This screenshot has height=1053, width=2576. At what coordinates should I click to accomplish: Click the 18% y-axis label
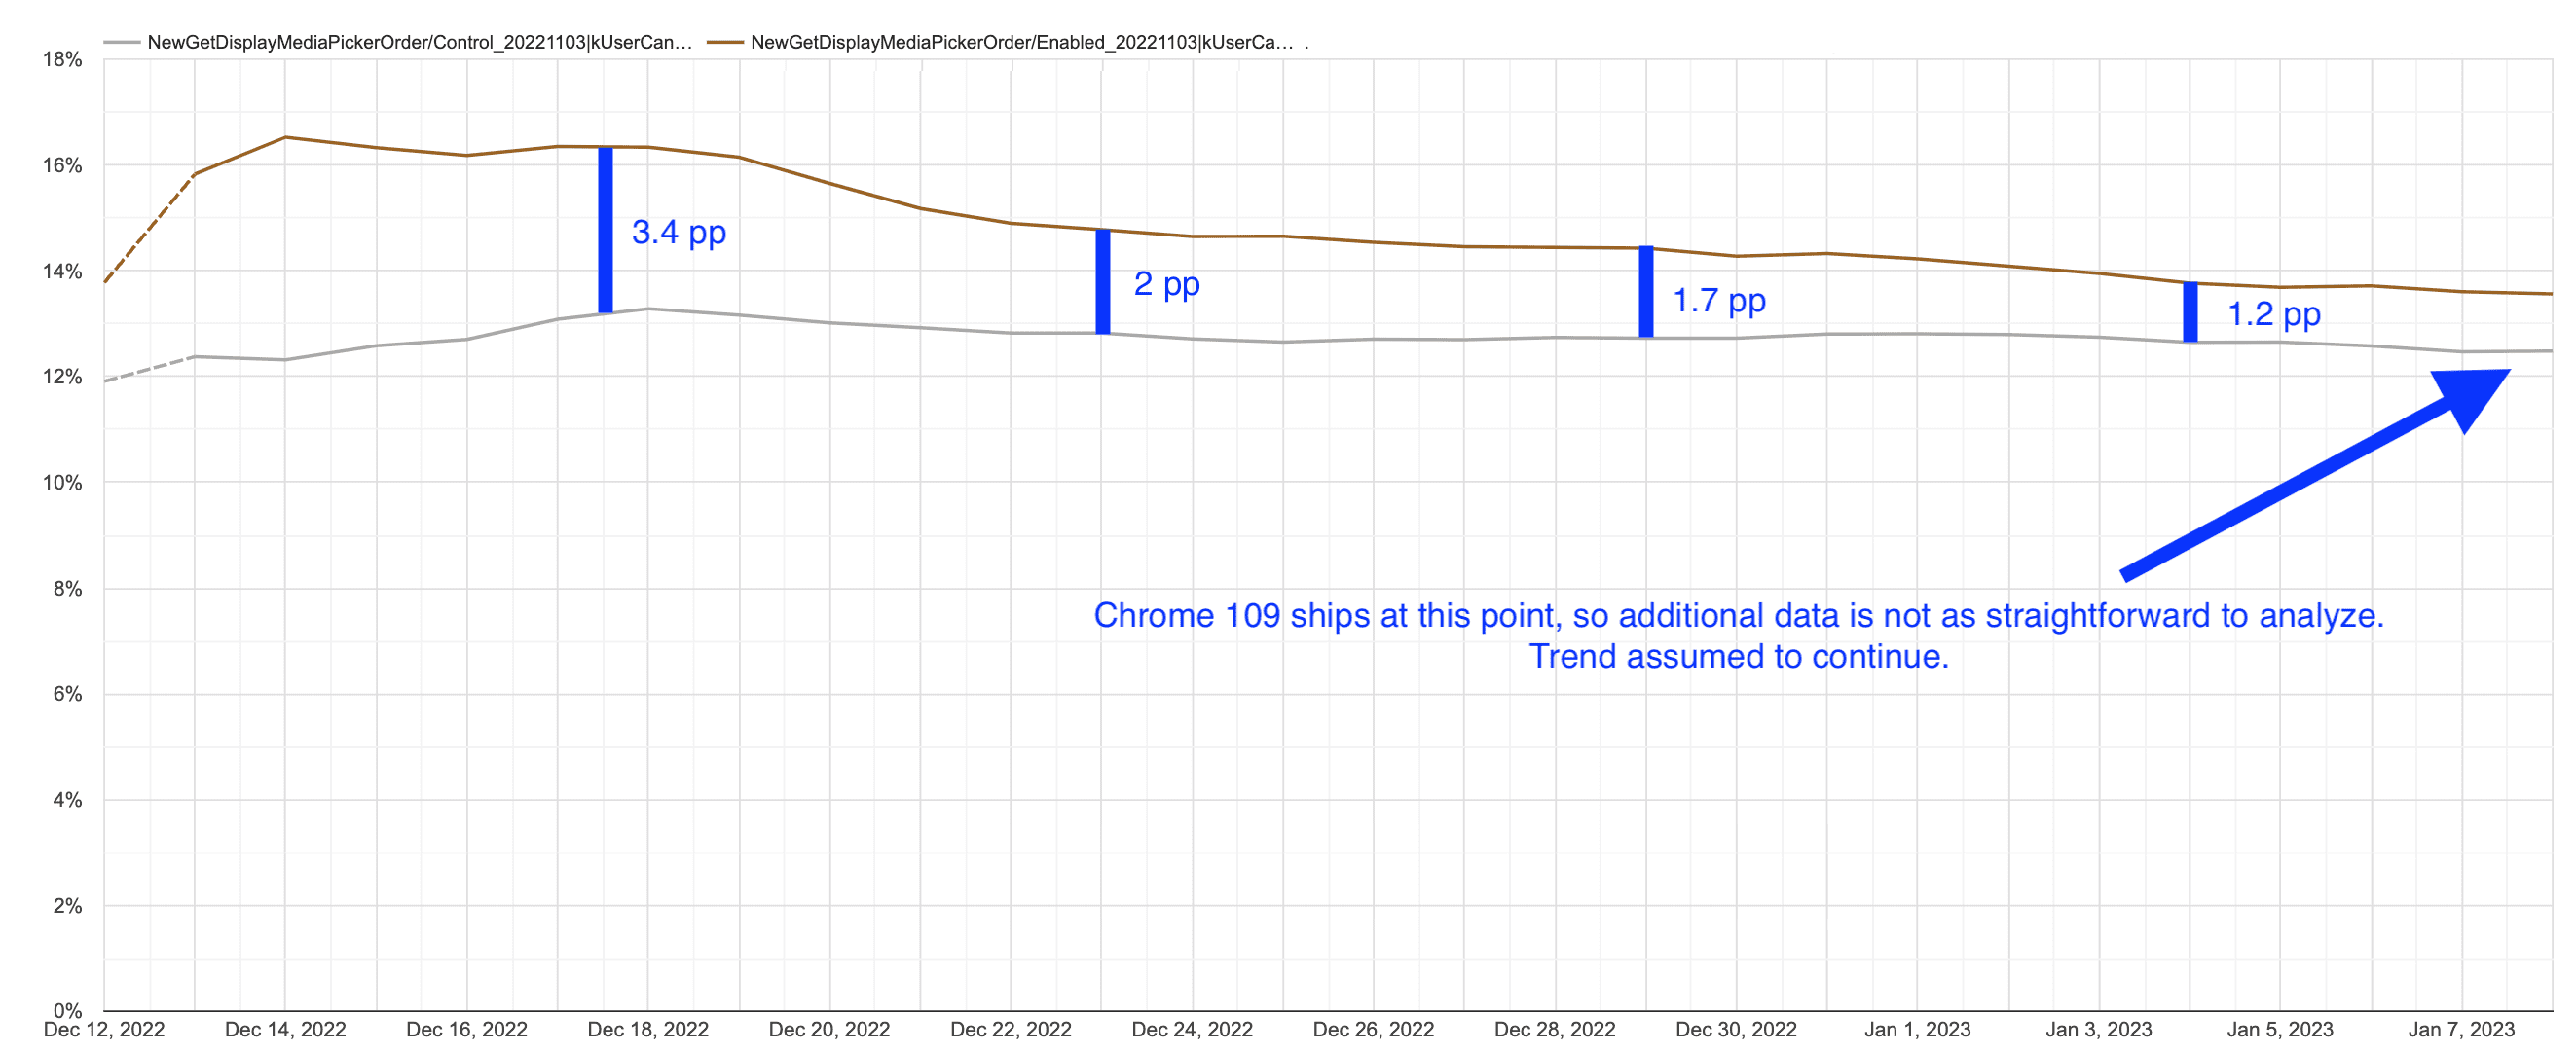point(62,59)
